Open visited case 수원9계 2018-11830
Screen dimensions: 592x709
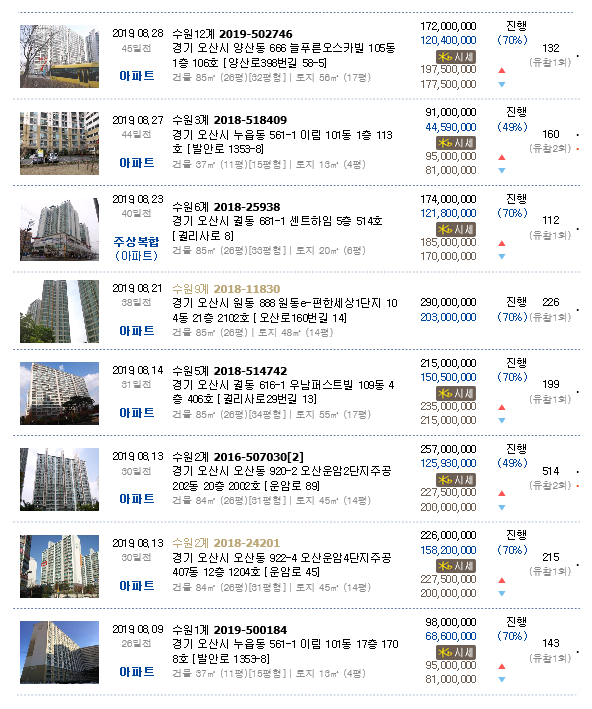click(x=226, y=289)
